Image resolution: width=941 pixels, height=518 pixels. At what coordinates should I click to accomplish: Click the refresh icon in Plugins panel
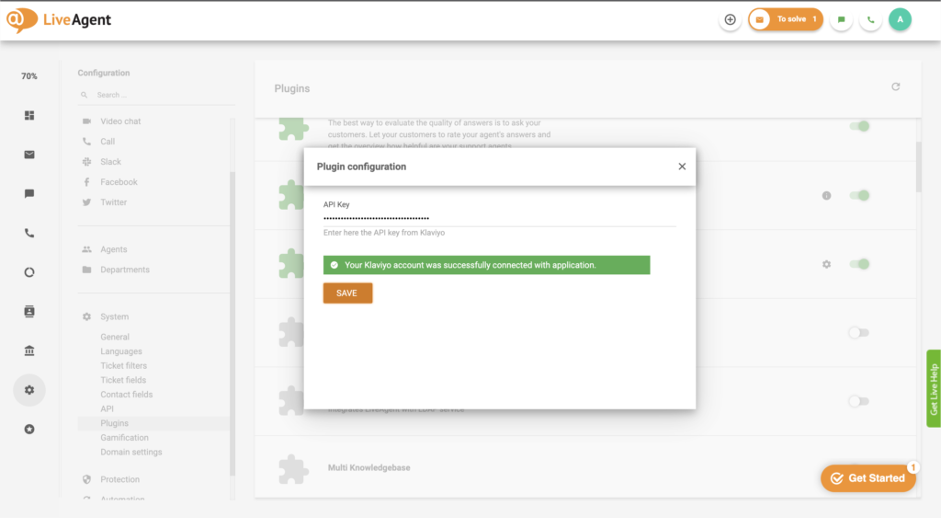tap(895, 87)
